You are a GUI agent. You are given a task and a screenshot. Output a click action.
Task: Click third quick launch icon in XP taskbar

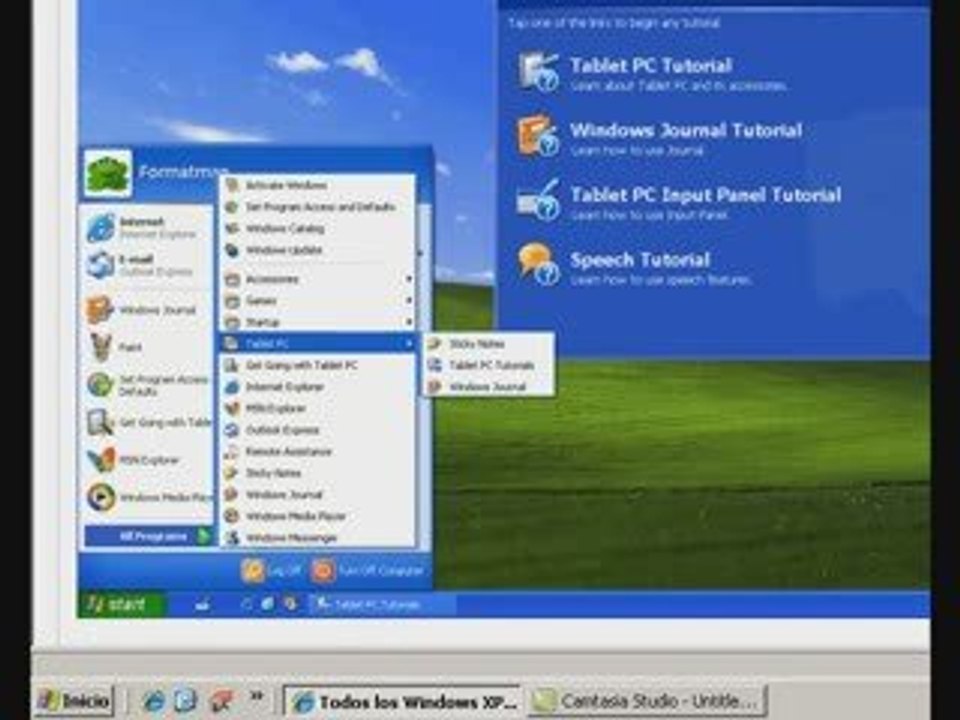point(290,605)
